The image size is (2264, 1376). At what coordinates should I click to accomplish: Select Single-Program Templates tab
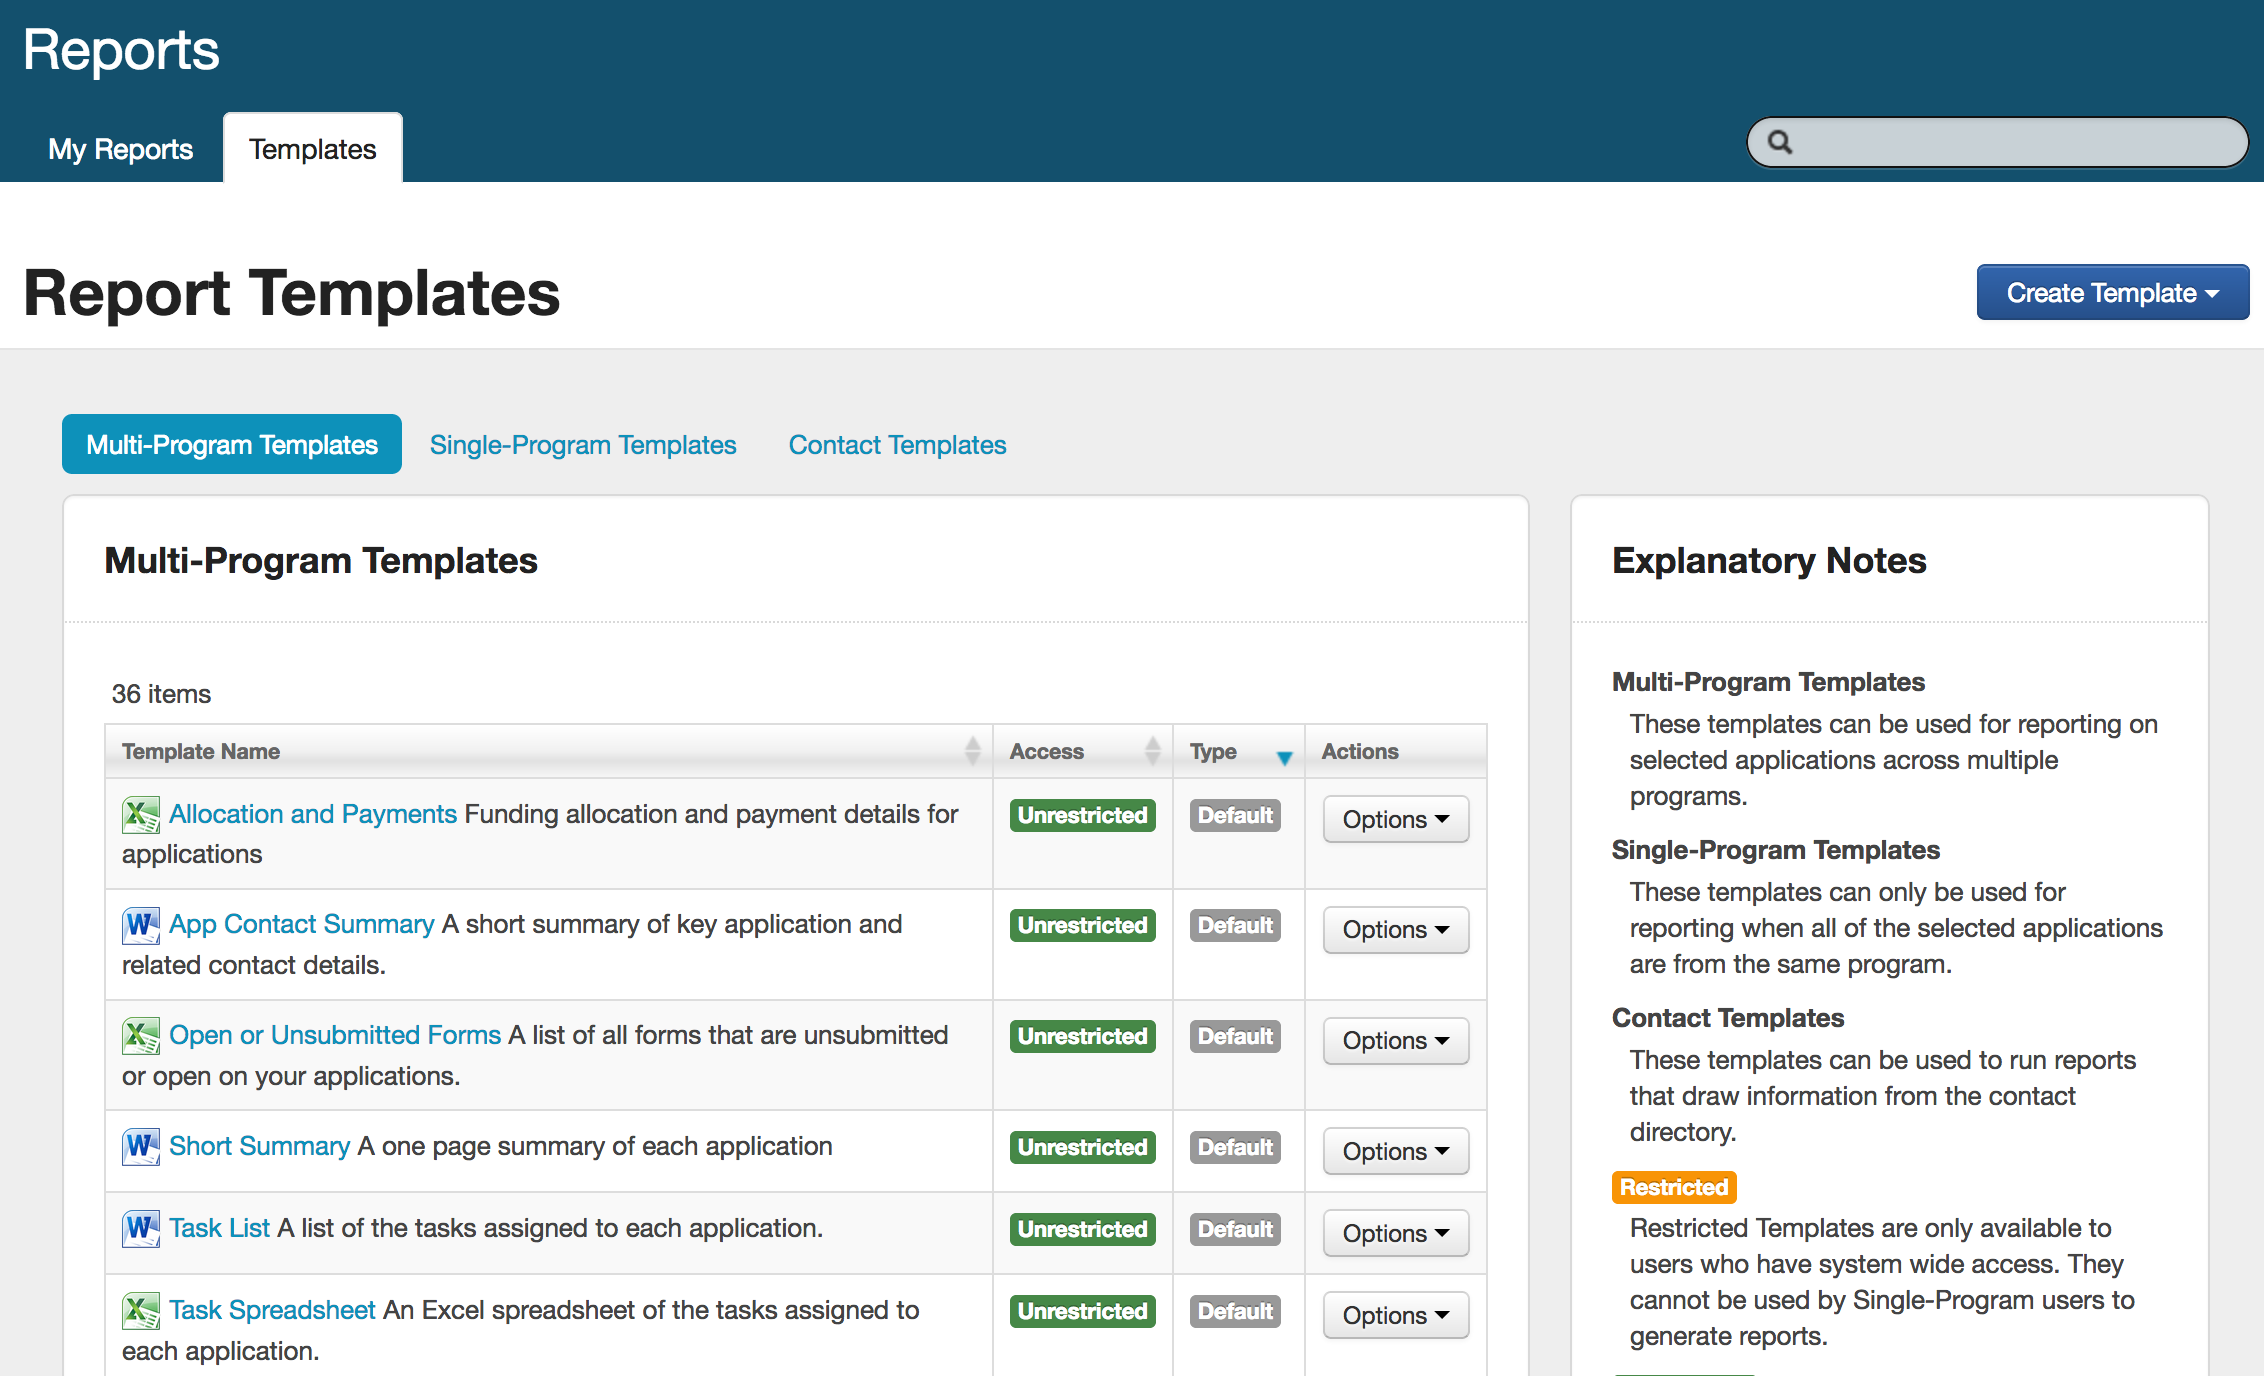pos(583,445)
